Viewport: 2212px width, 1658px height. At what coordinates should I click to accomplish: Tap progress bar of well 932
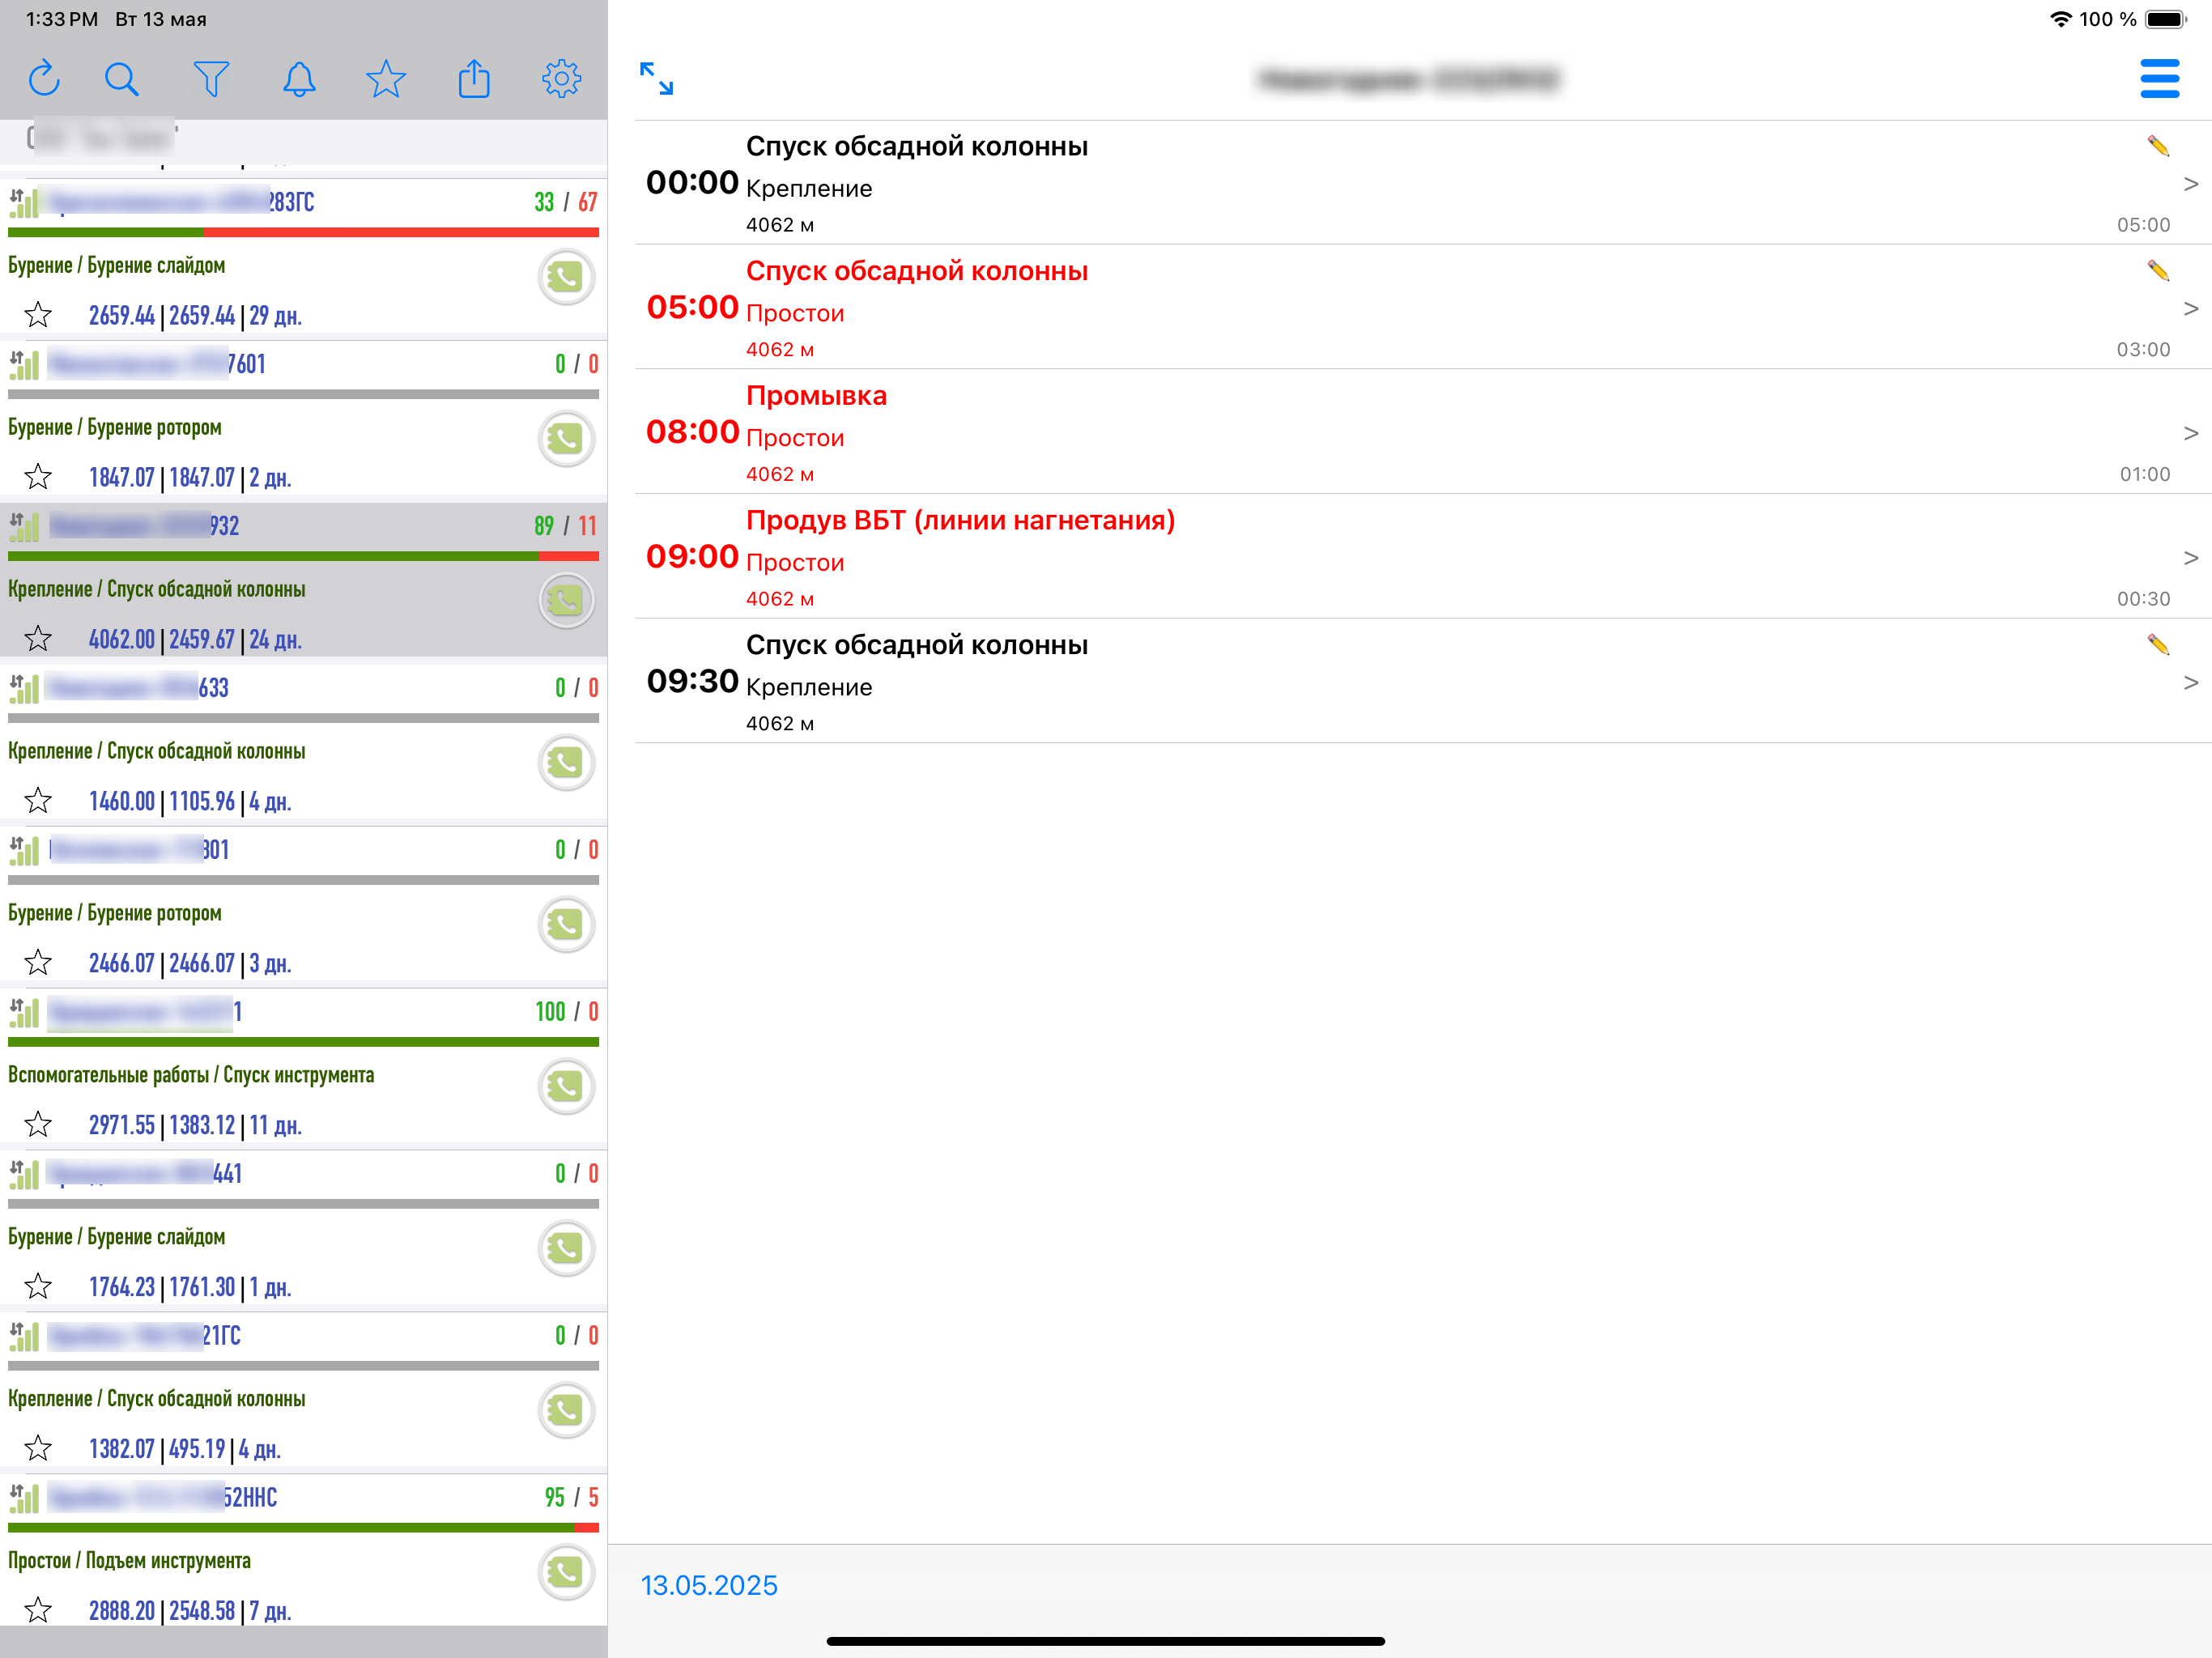pyautogui.click(x=303, y=556)
